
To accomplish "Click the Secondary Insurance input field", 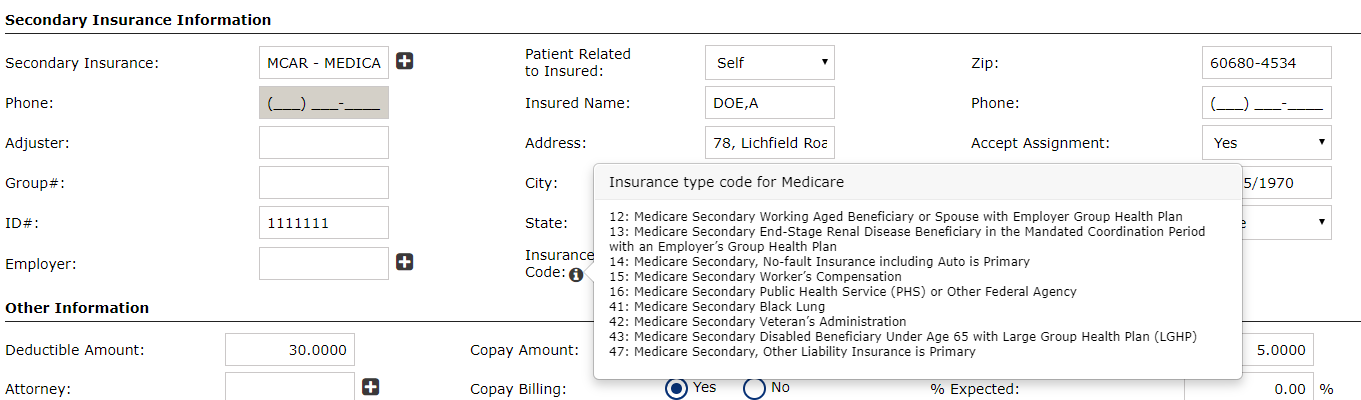I will (323, 63).
